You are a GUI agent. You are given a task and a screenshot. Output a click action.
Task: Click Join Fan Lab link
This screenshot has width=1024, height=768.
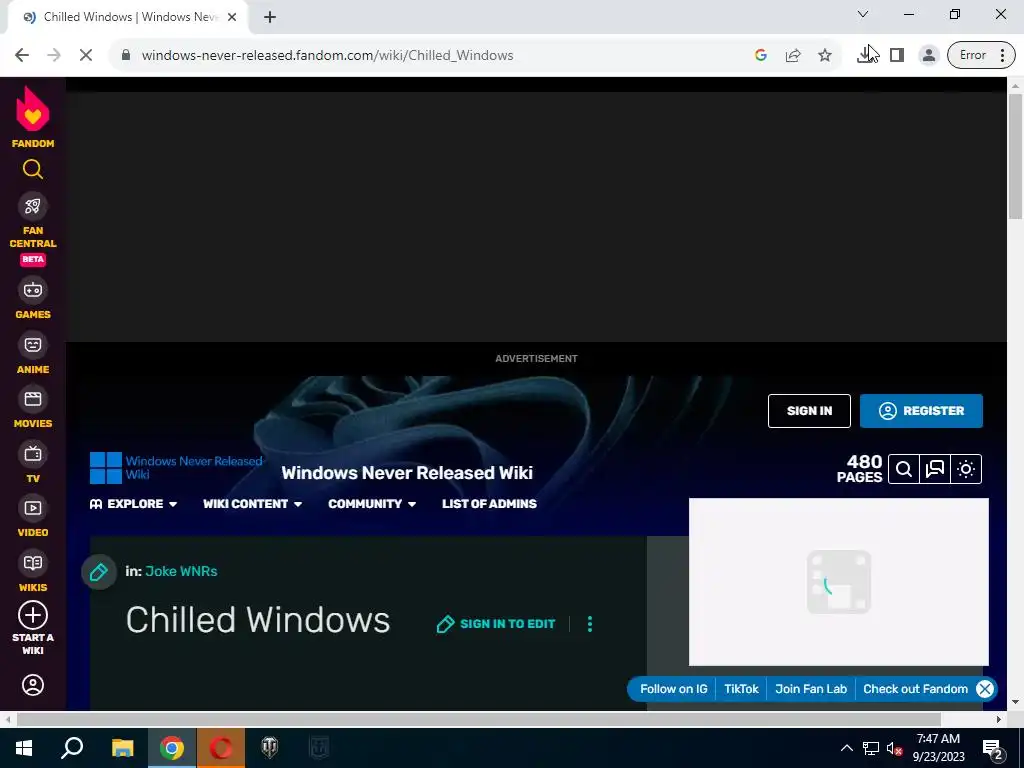[810, 689]
